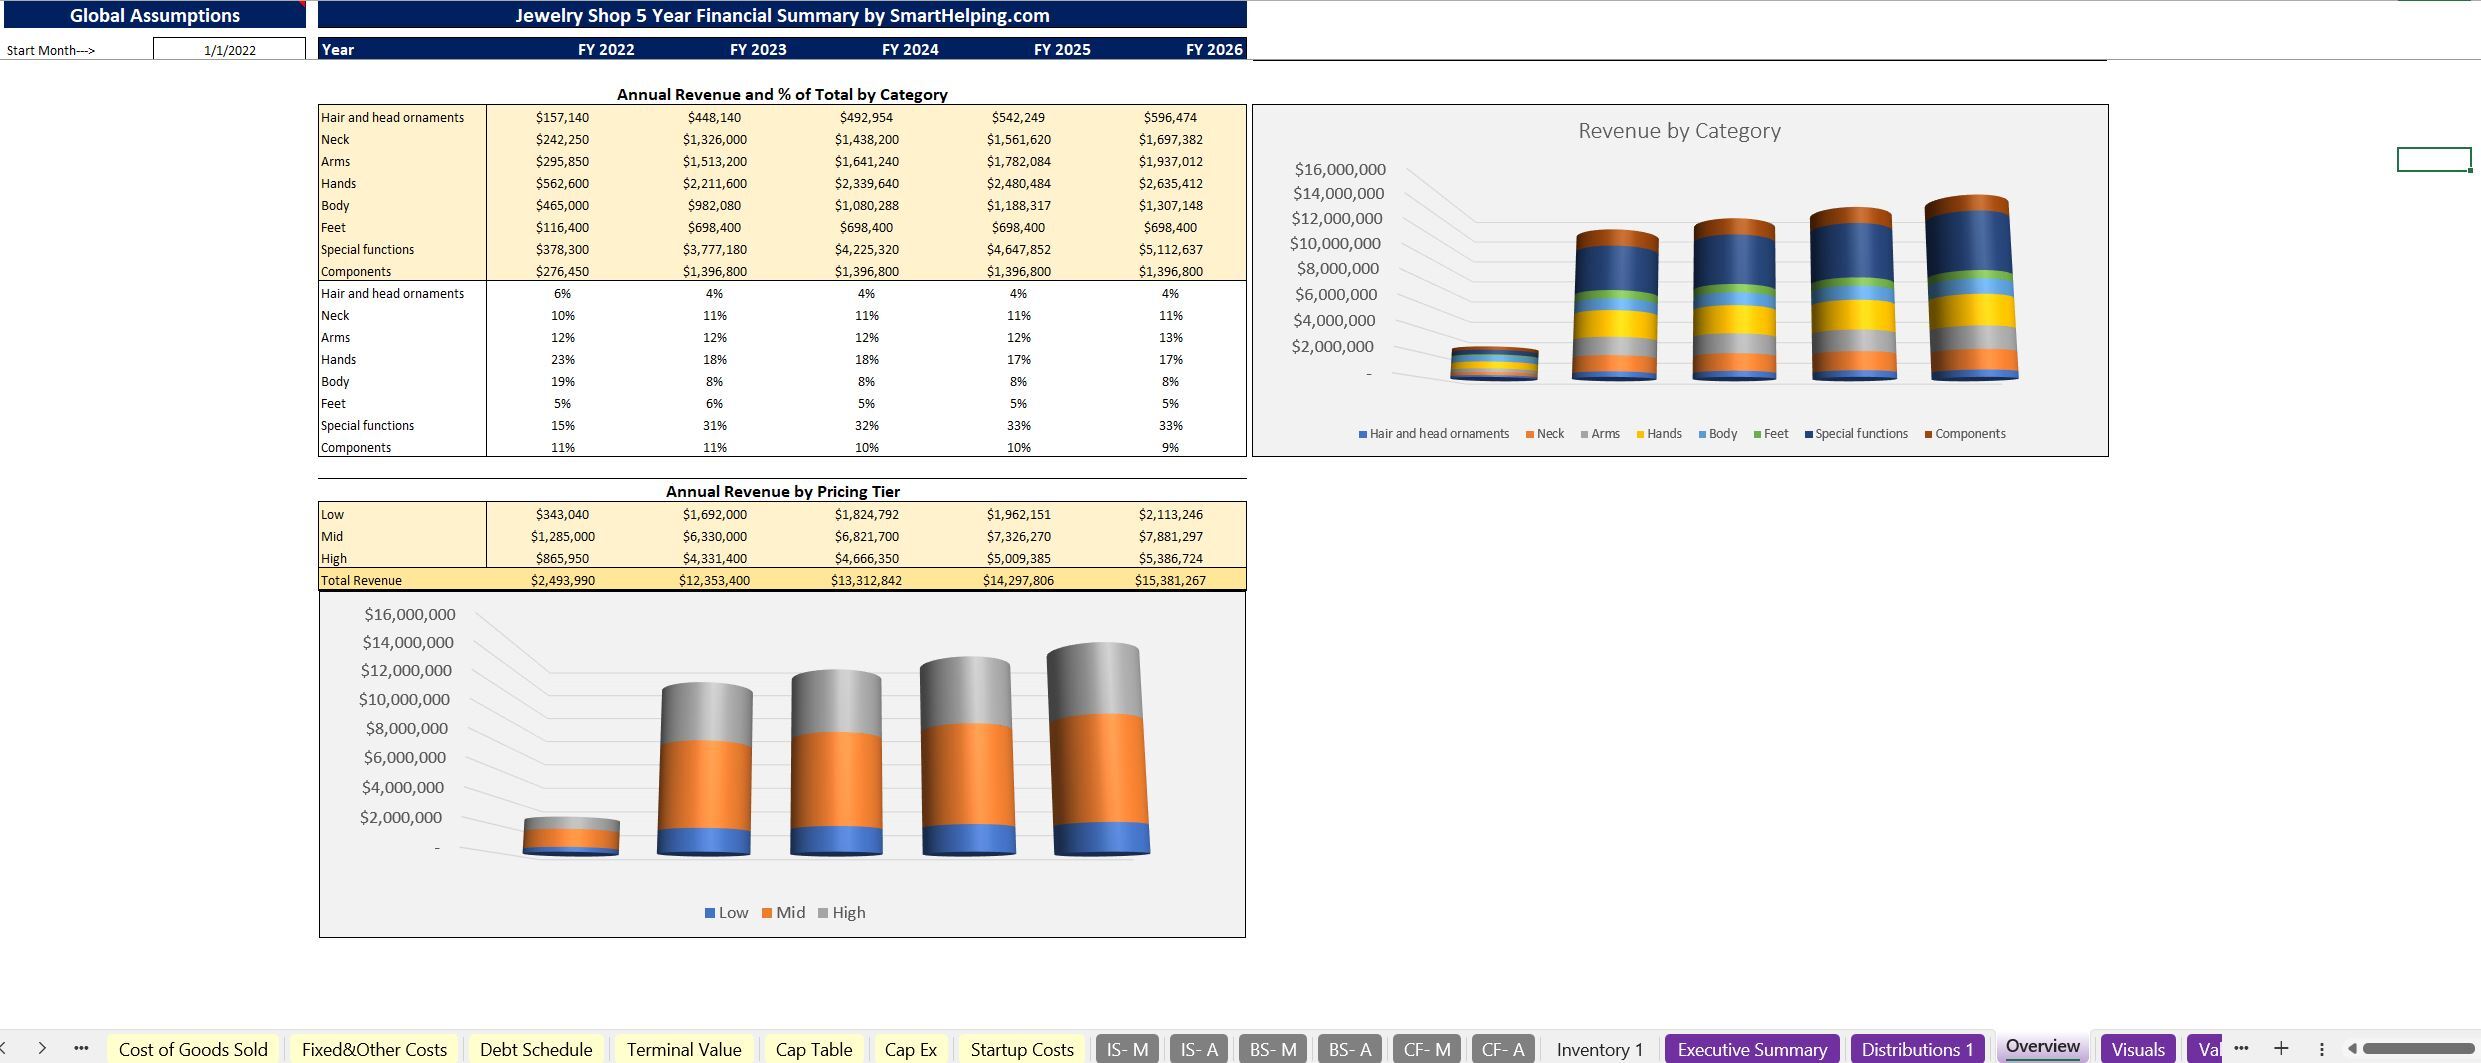Switch to the IS- M sheet tab
Screen dimensions: 2481x1063
[x=1126, y=1049]
